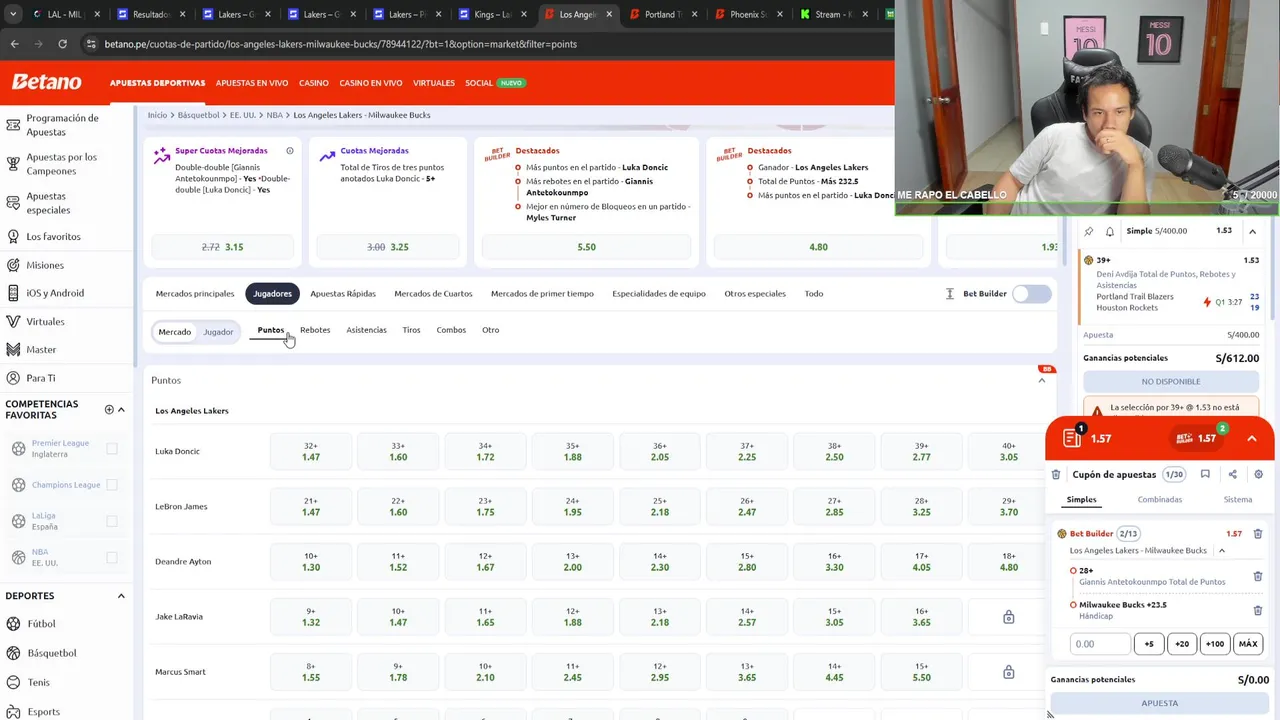This screenshot has height=720, width=1280.
Task: Click bookmark icon in Cupón de apuestas
Action: coord(1205,475)
